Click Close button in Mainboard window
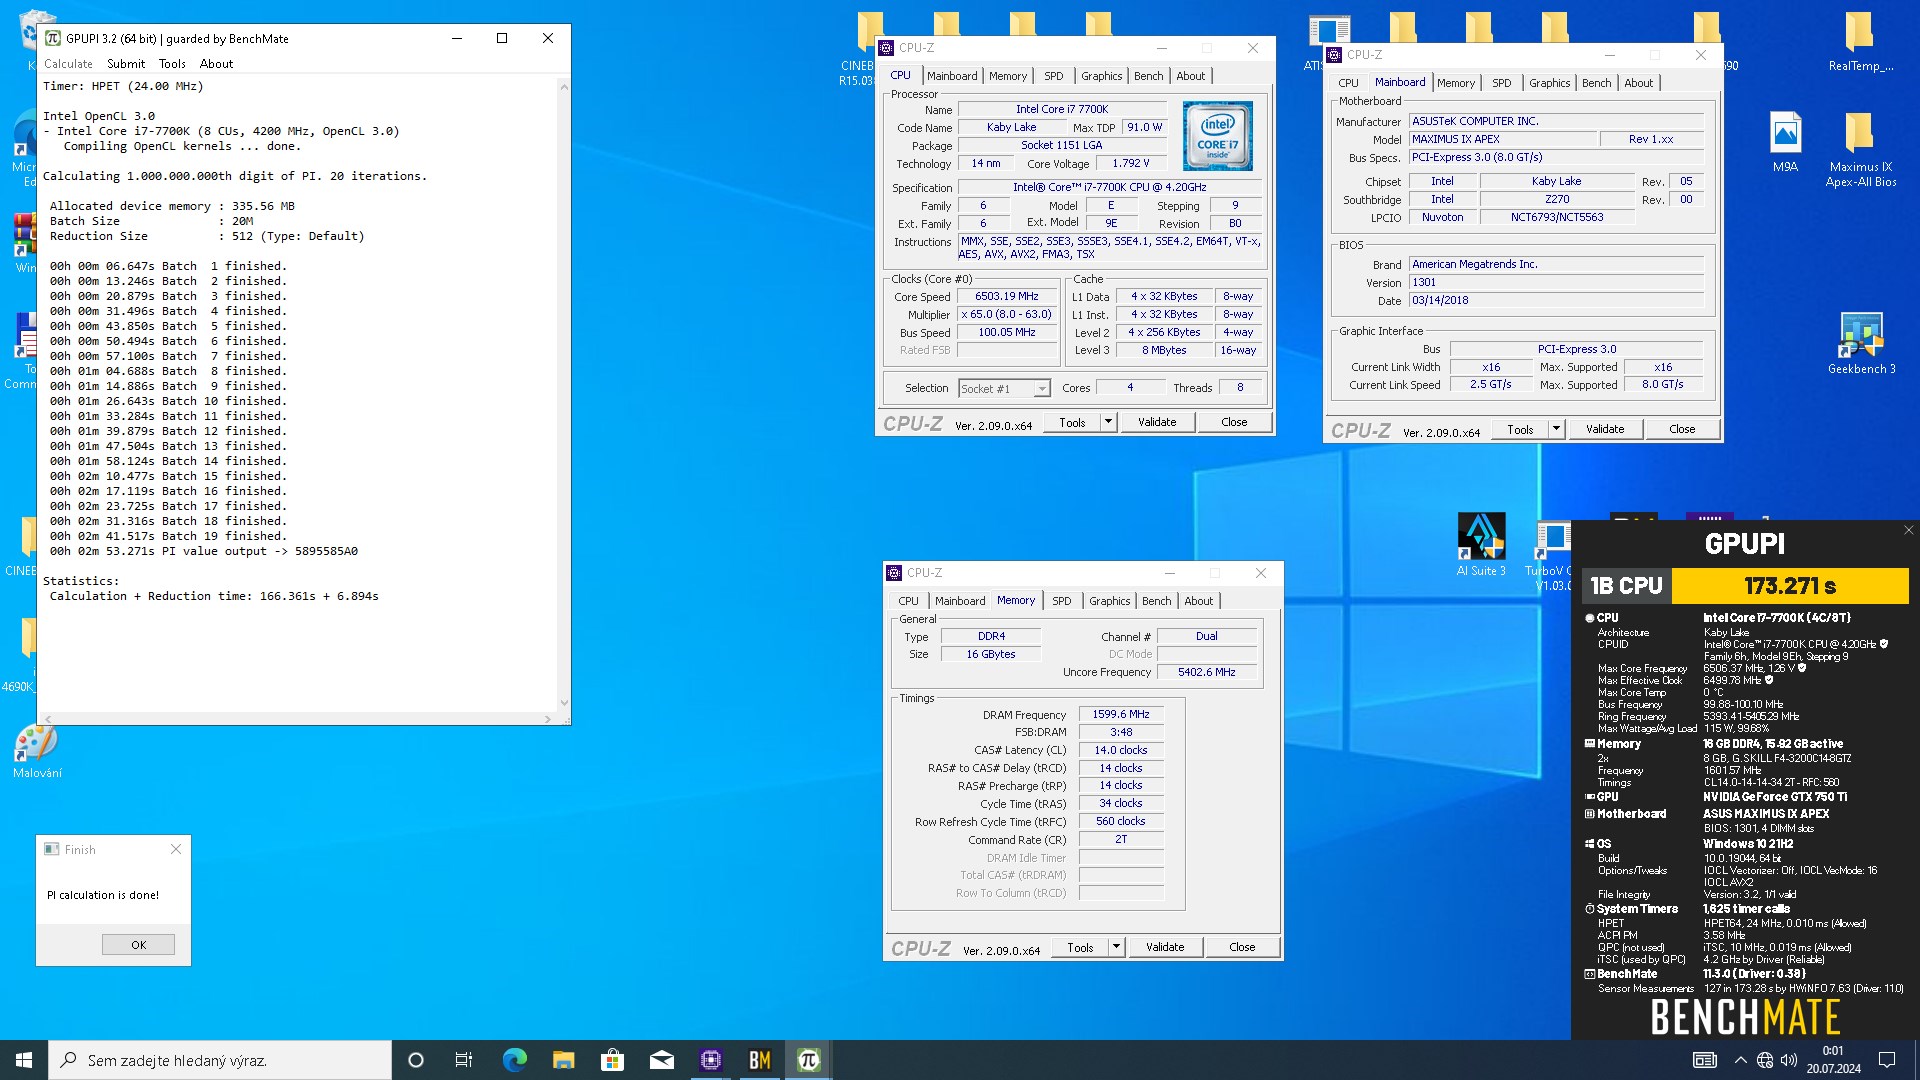Viewport: 1920px width, 1080px height. (x=1682, y=429)
